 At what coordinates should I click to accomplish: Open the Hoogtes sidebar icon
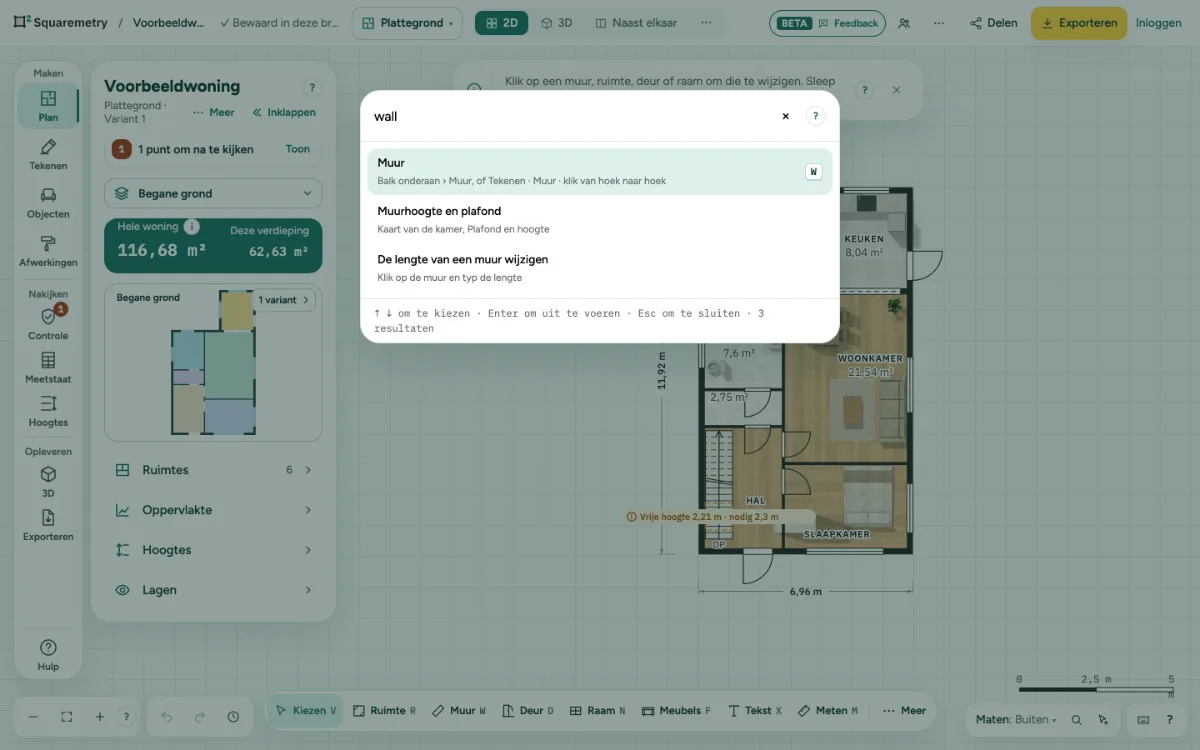[48, 411]
